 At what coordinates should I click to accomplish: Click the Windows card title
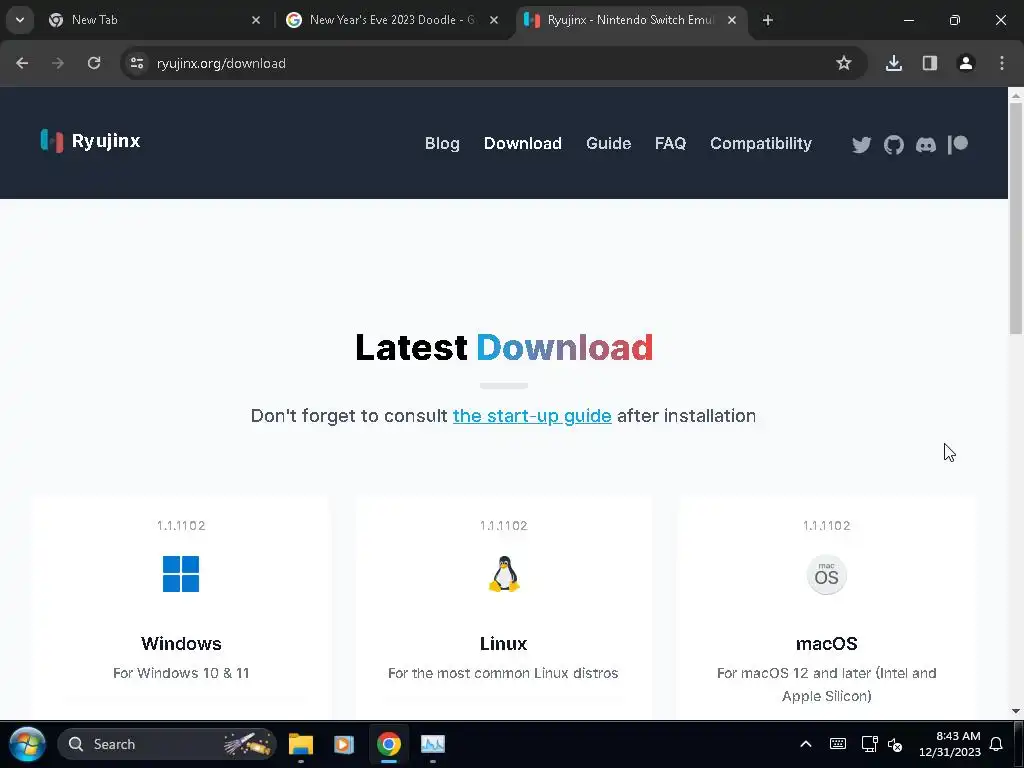181,644
